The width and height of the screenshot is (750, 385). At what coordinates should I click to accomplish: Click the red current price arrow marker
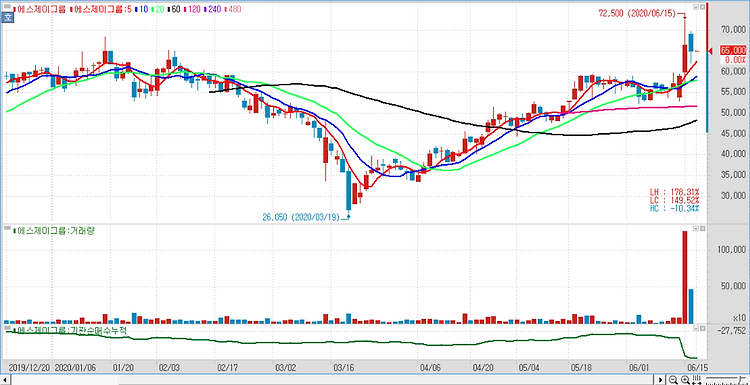tap(710, 51)
